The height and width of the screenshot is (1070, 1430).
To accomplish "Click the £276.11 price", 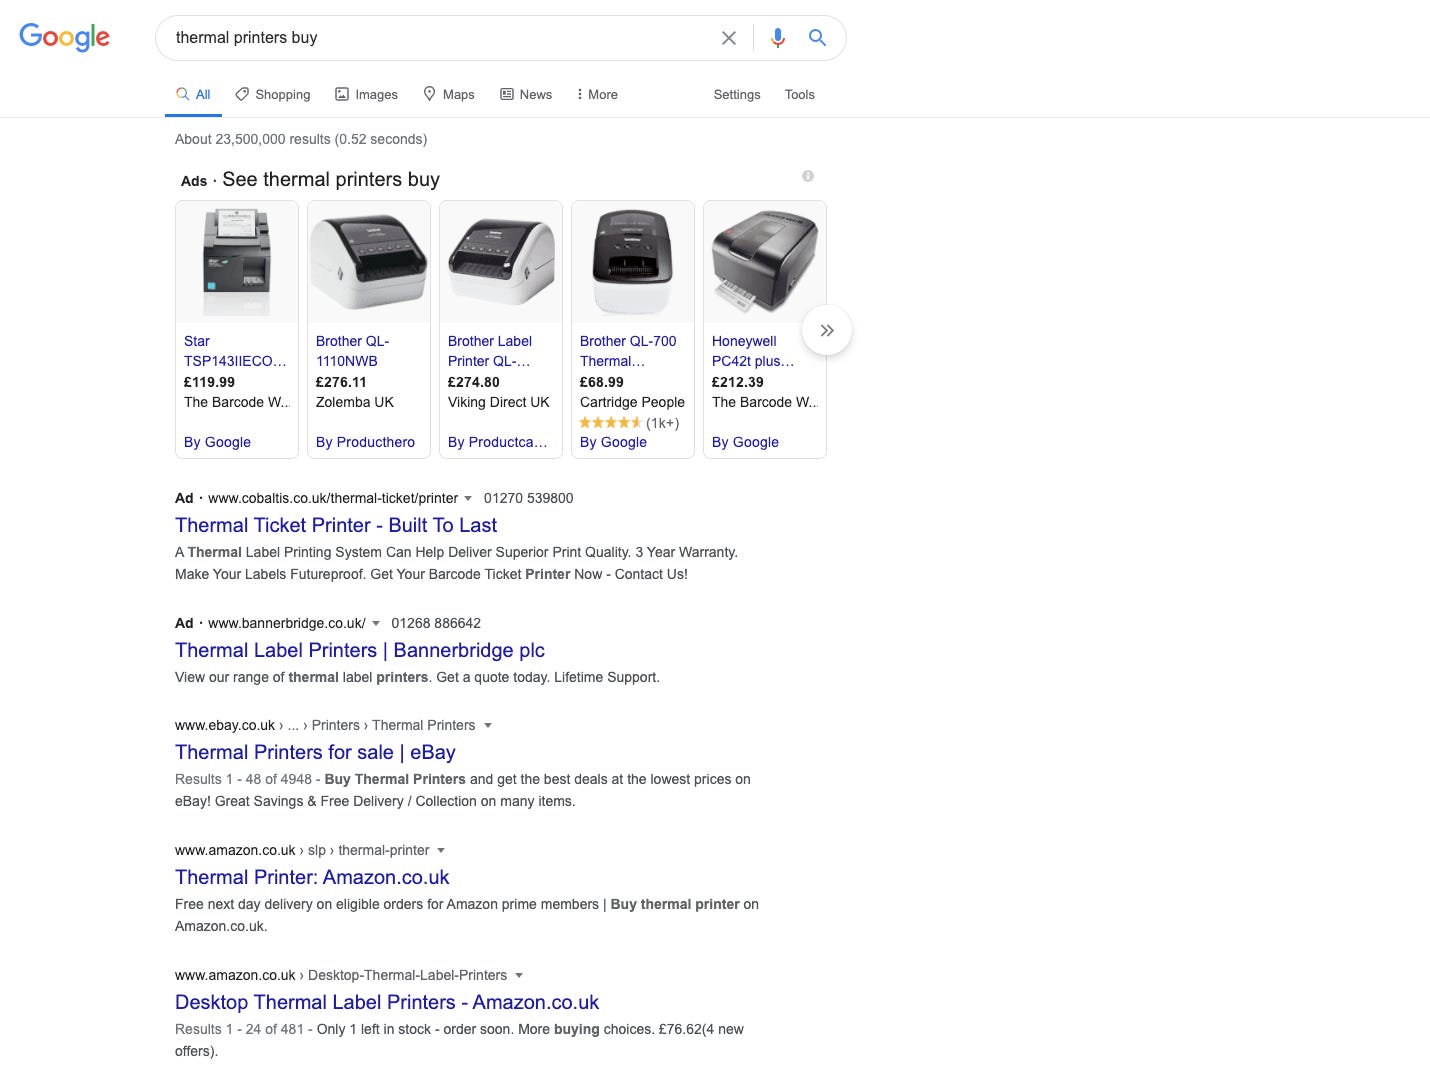I will (341, 382).
